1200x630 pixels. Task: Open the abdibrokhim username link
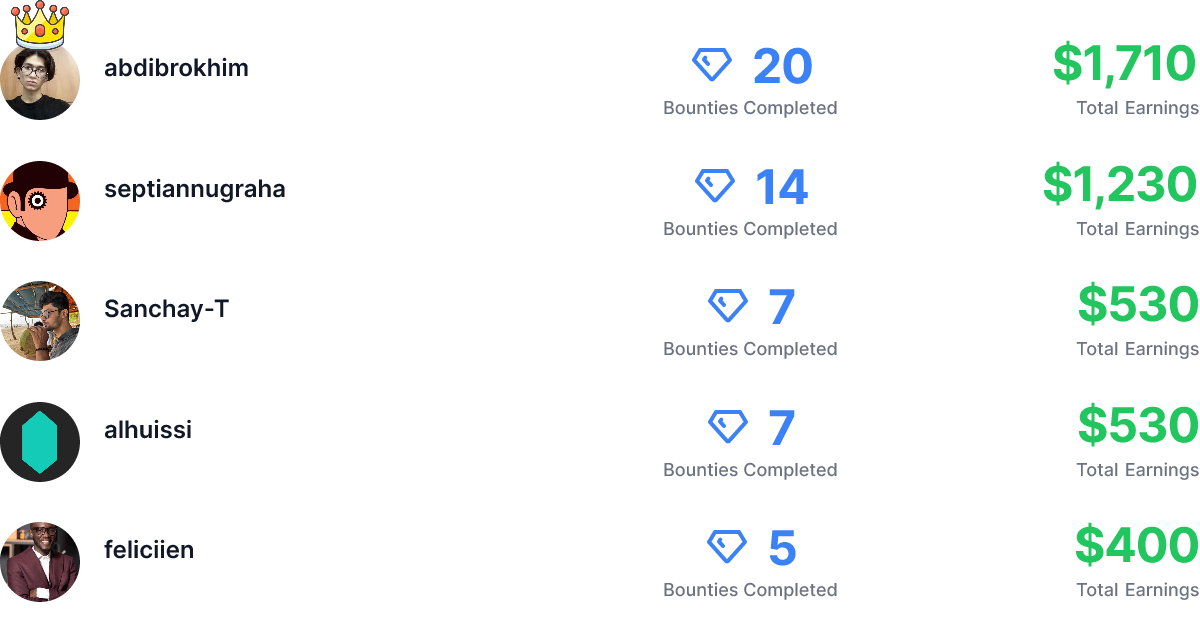click(176, 68)
